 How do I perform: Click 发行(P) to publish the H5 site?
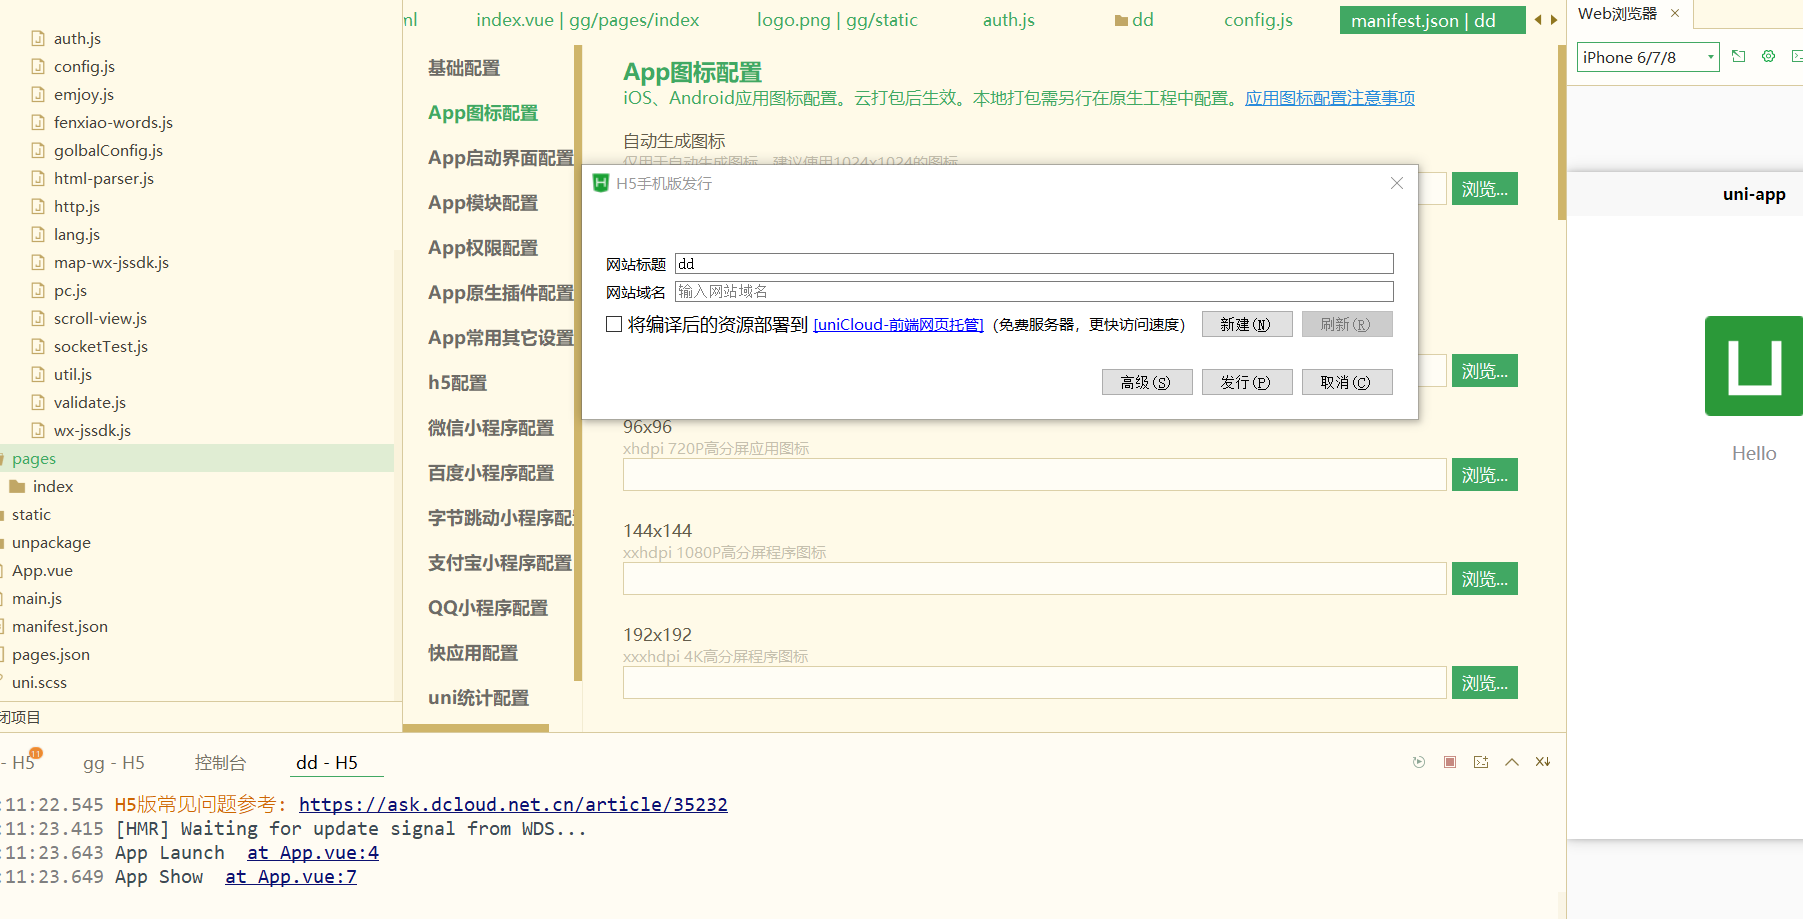tap(1247, 381)
